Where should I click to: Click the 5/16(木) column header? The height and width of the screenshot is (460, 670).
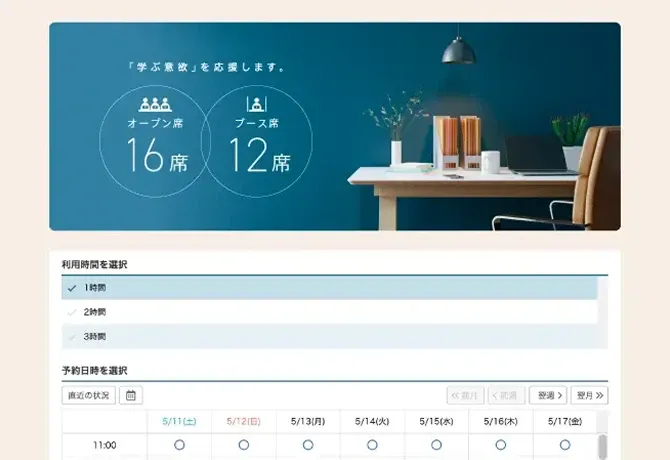pyautogui.click(x=501, y=422)
